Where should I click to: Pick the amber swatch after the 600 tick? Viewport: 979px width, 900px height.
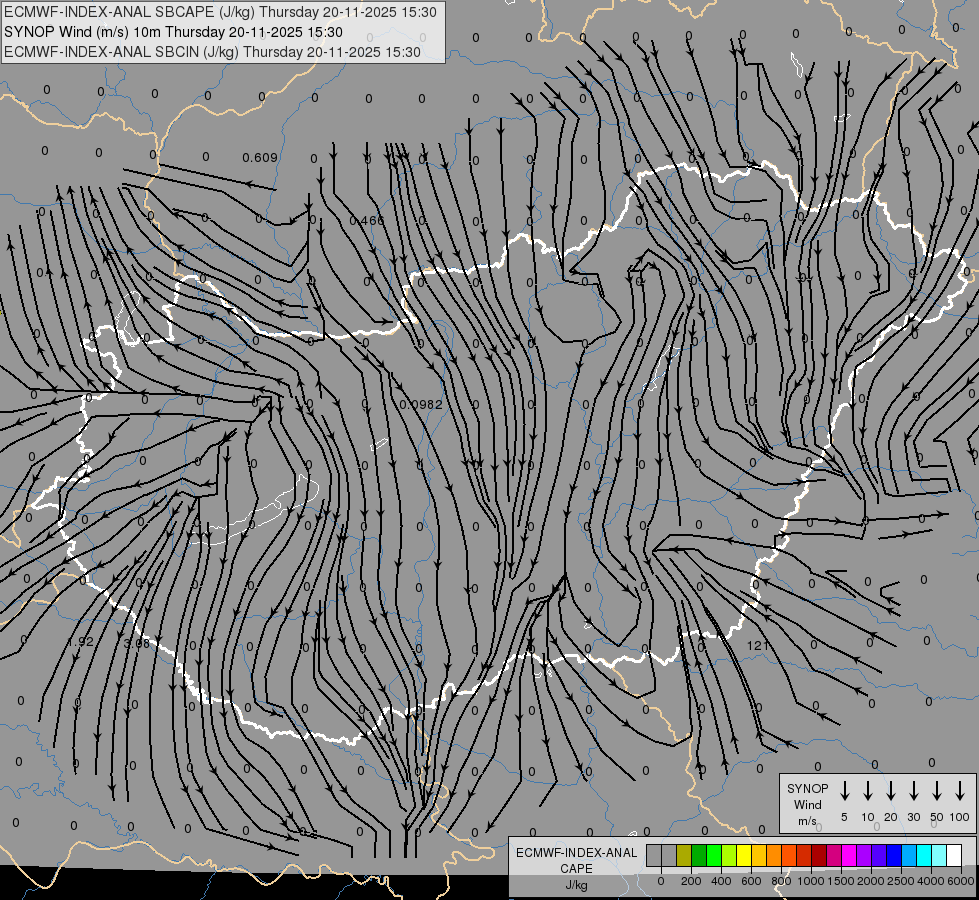click(x=759, y=855)
